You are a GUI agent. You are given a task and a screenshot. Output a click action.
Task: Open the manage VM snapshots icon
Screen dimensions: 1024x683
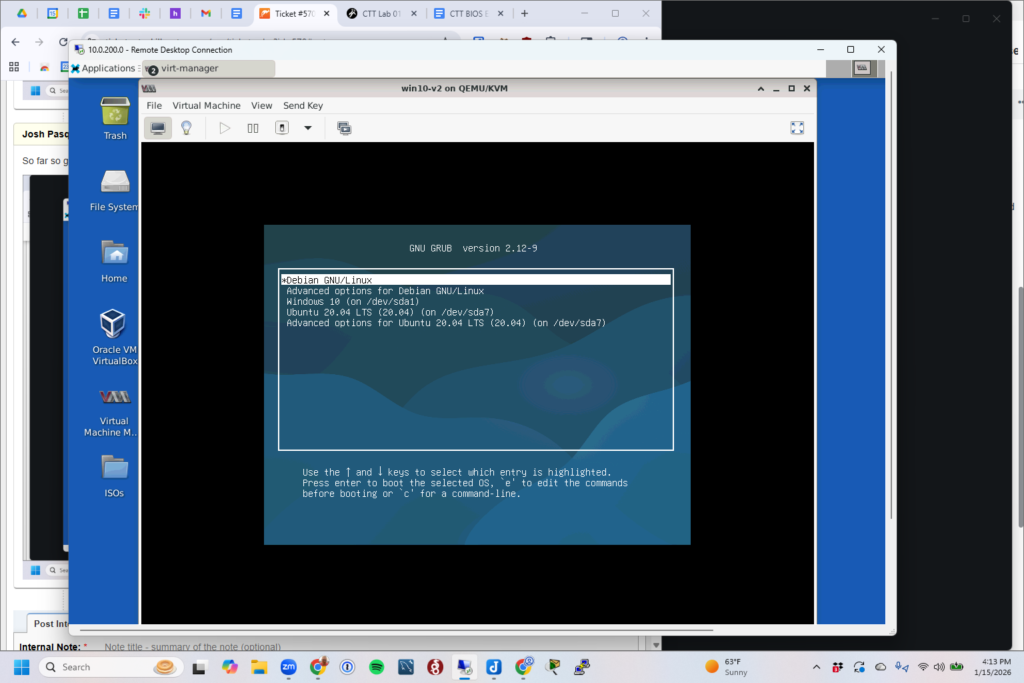click(x=344, y=128)
